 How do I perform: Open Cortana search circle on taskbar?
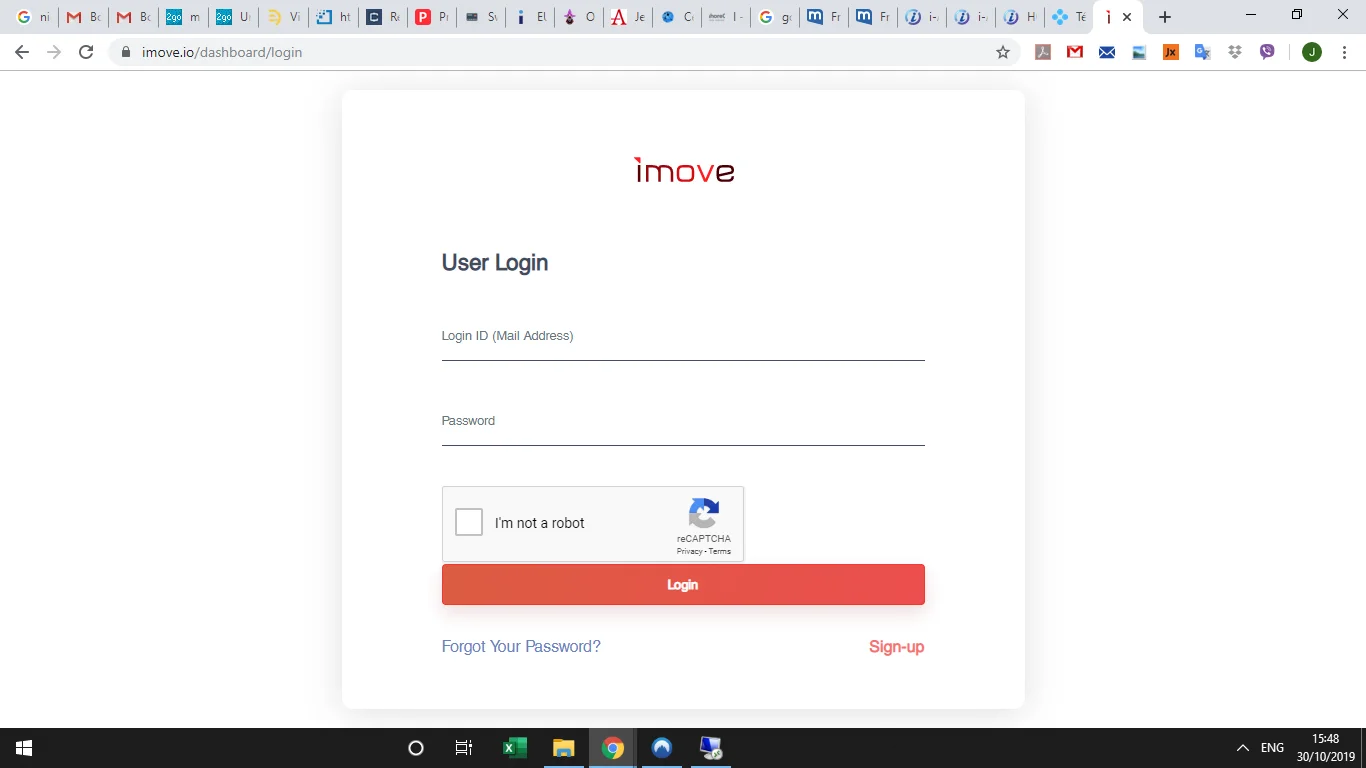coord(416,748)
